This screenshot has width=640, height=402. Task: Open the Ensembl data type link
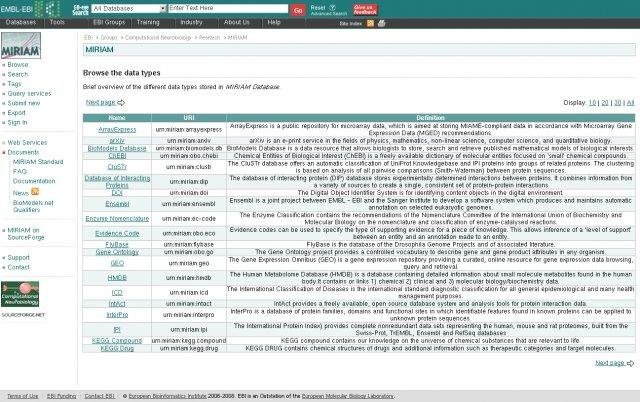(x=117, y=204)
